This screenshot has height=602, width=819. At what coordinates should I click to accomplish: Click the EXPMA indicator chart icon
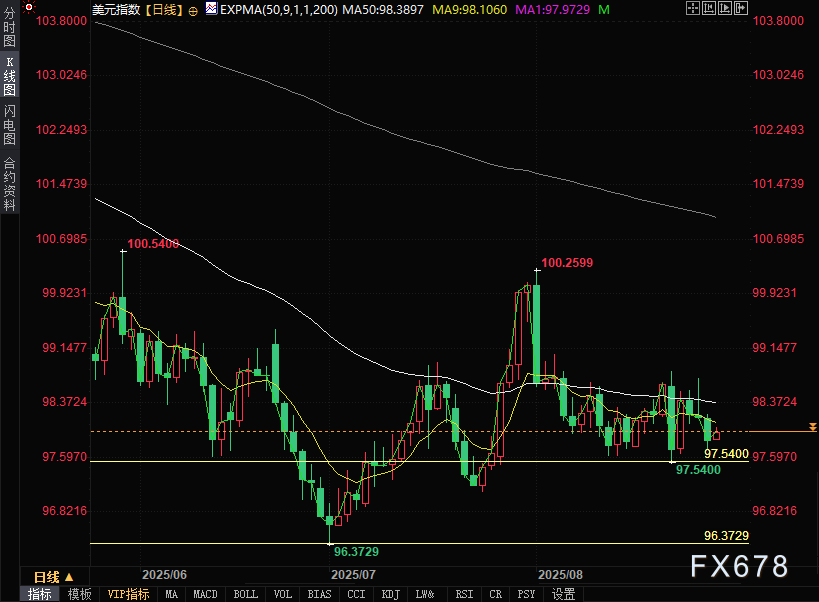click(x=211, y=8)
